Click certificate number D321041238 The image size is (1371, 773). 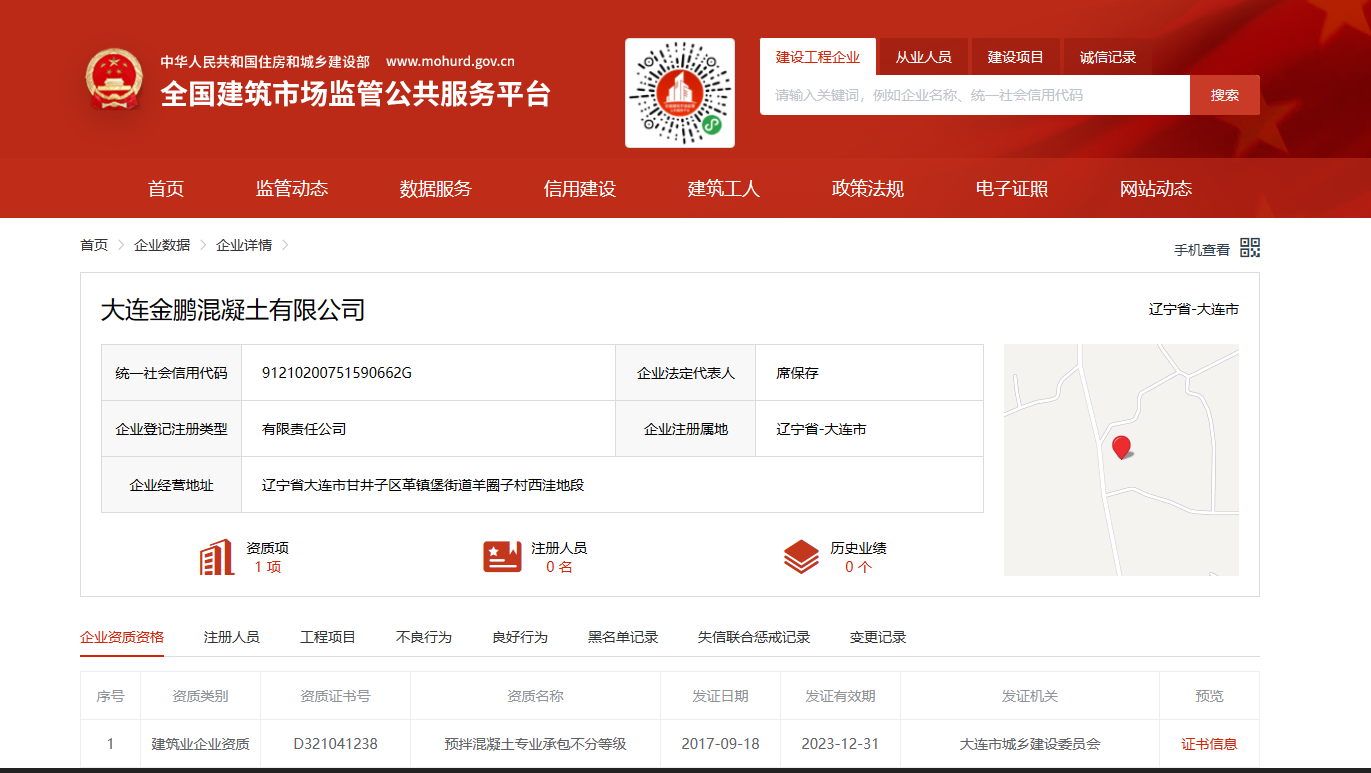336,744
